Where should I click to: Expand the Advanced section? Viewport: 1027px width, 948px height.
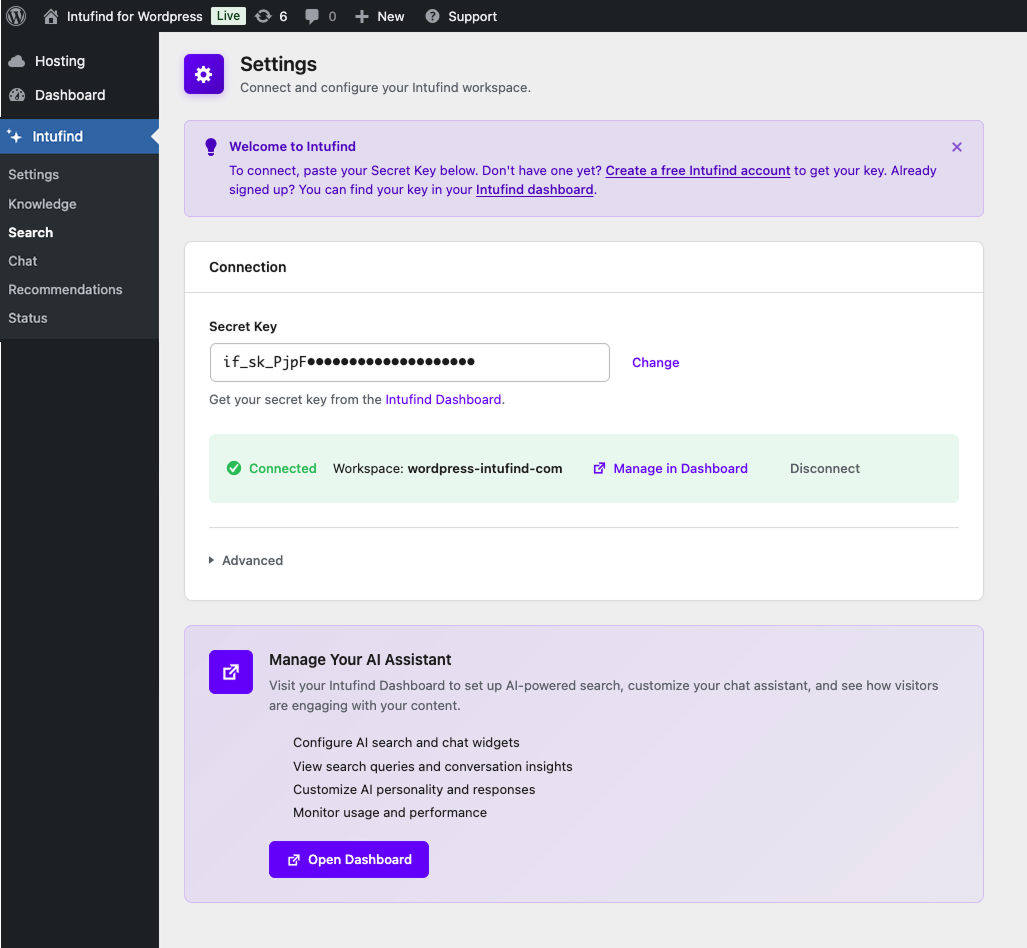246,560
